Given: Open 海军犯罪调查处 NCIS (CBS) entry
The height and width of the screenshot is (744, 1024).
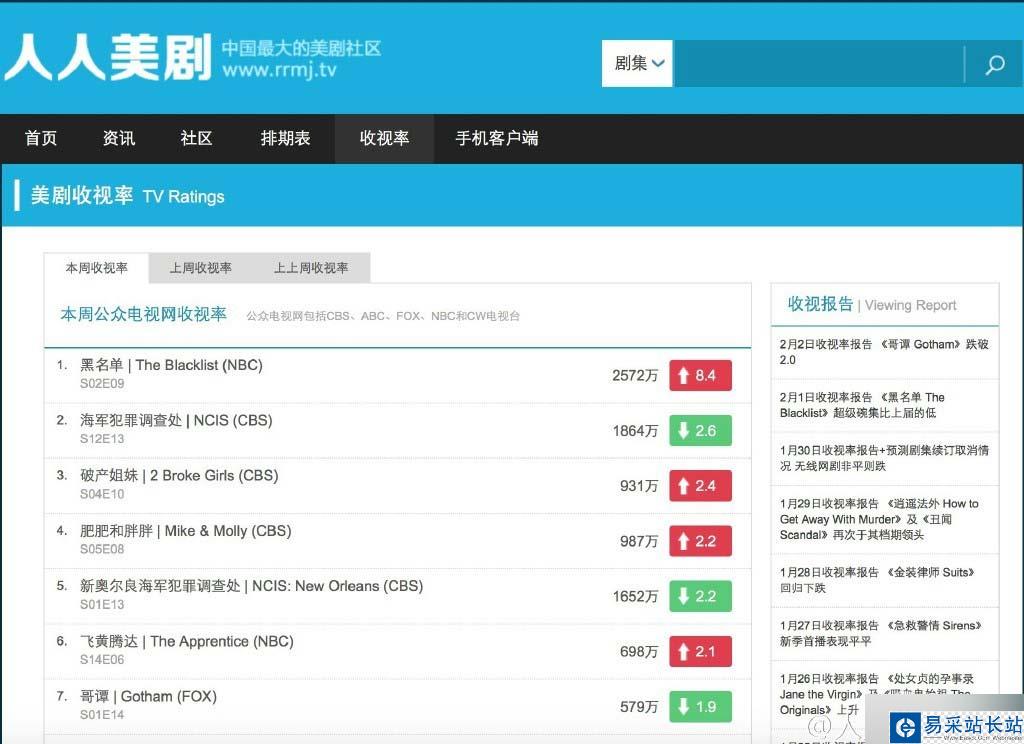Looking at the screenshot, I should point(176,420).
